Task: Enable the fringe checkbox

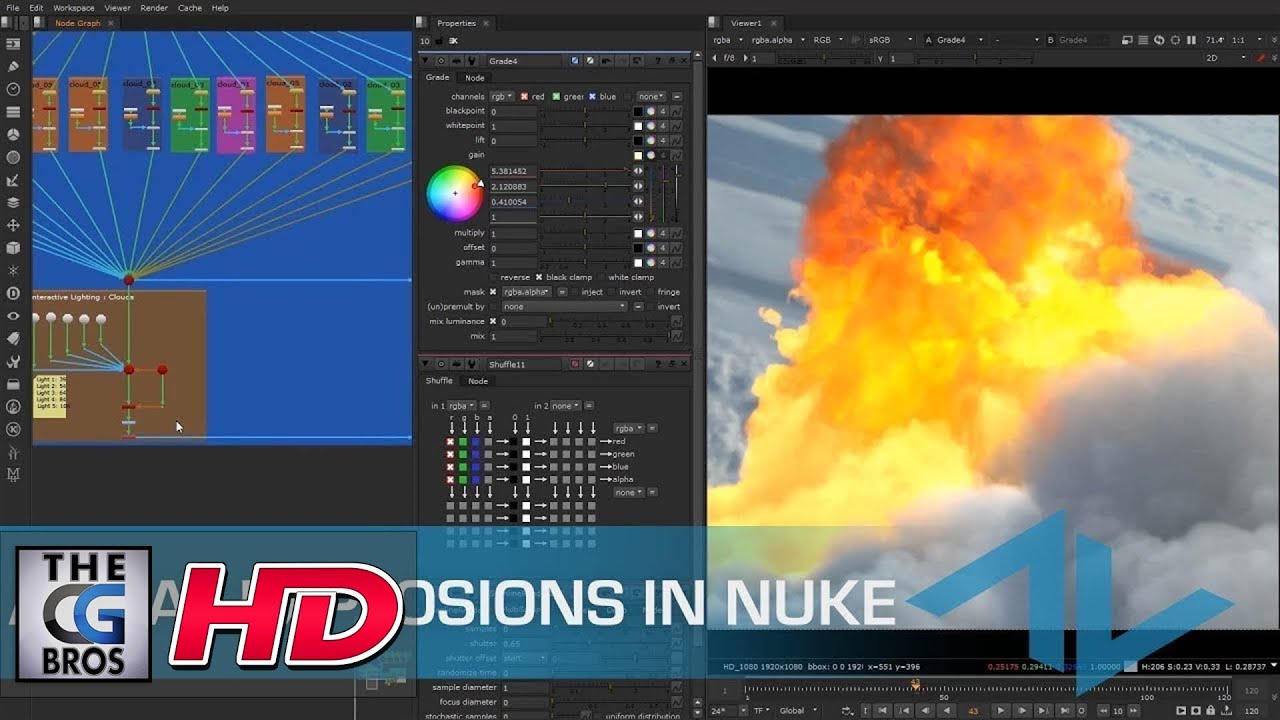Action: tap(649, 292)
